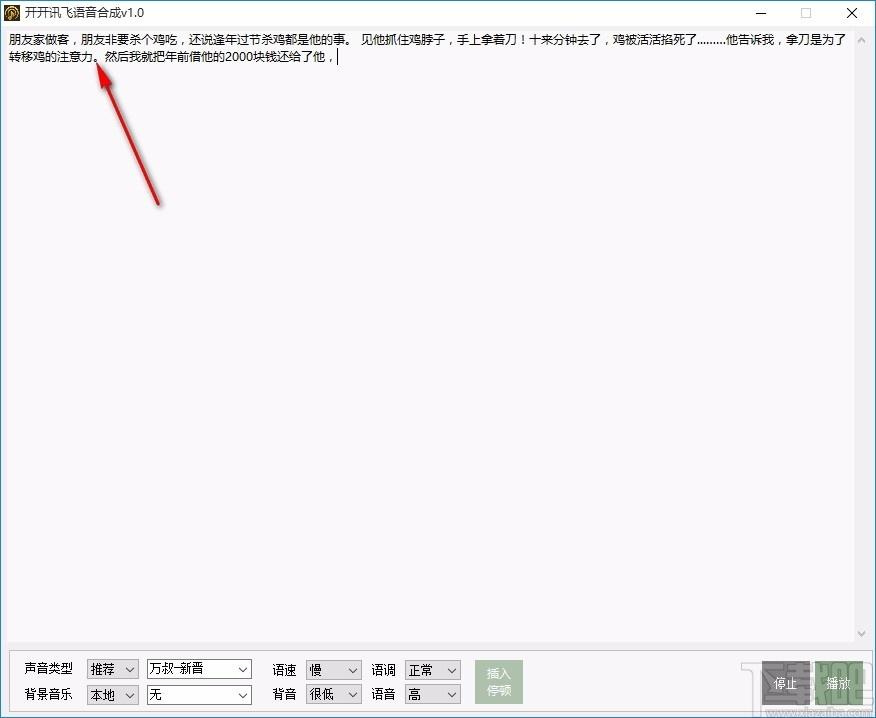Image resolution: width=876 pixels, height=718 pixels.
Task: Open the 语调 tone dropdown showing 正常
Action: click(x=432, y=669)
